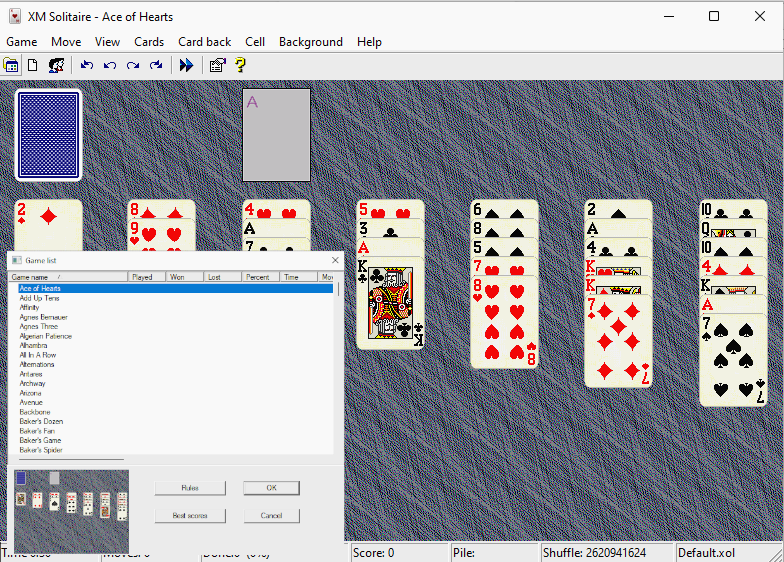The image size is (784, 562).
Task: Open the players icon with two faces
Action: coord(56,65)
